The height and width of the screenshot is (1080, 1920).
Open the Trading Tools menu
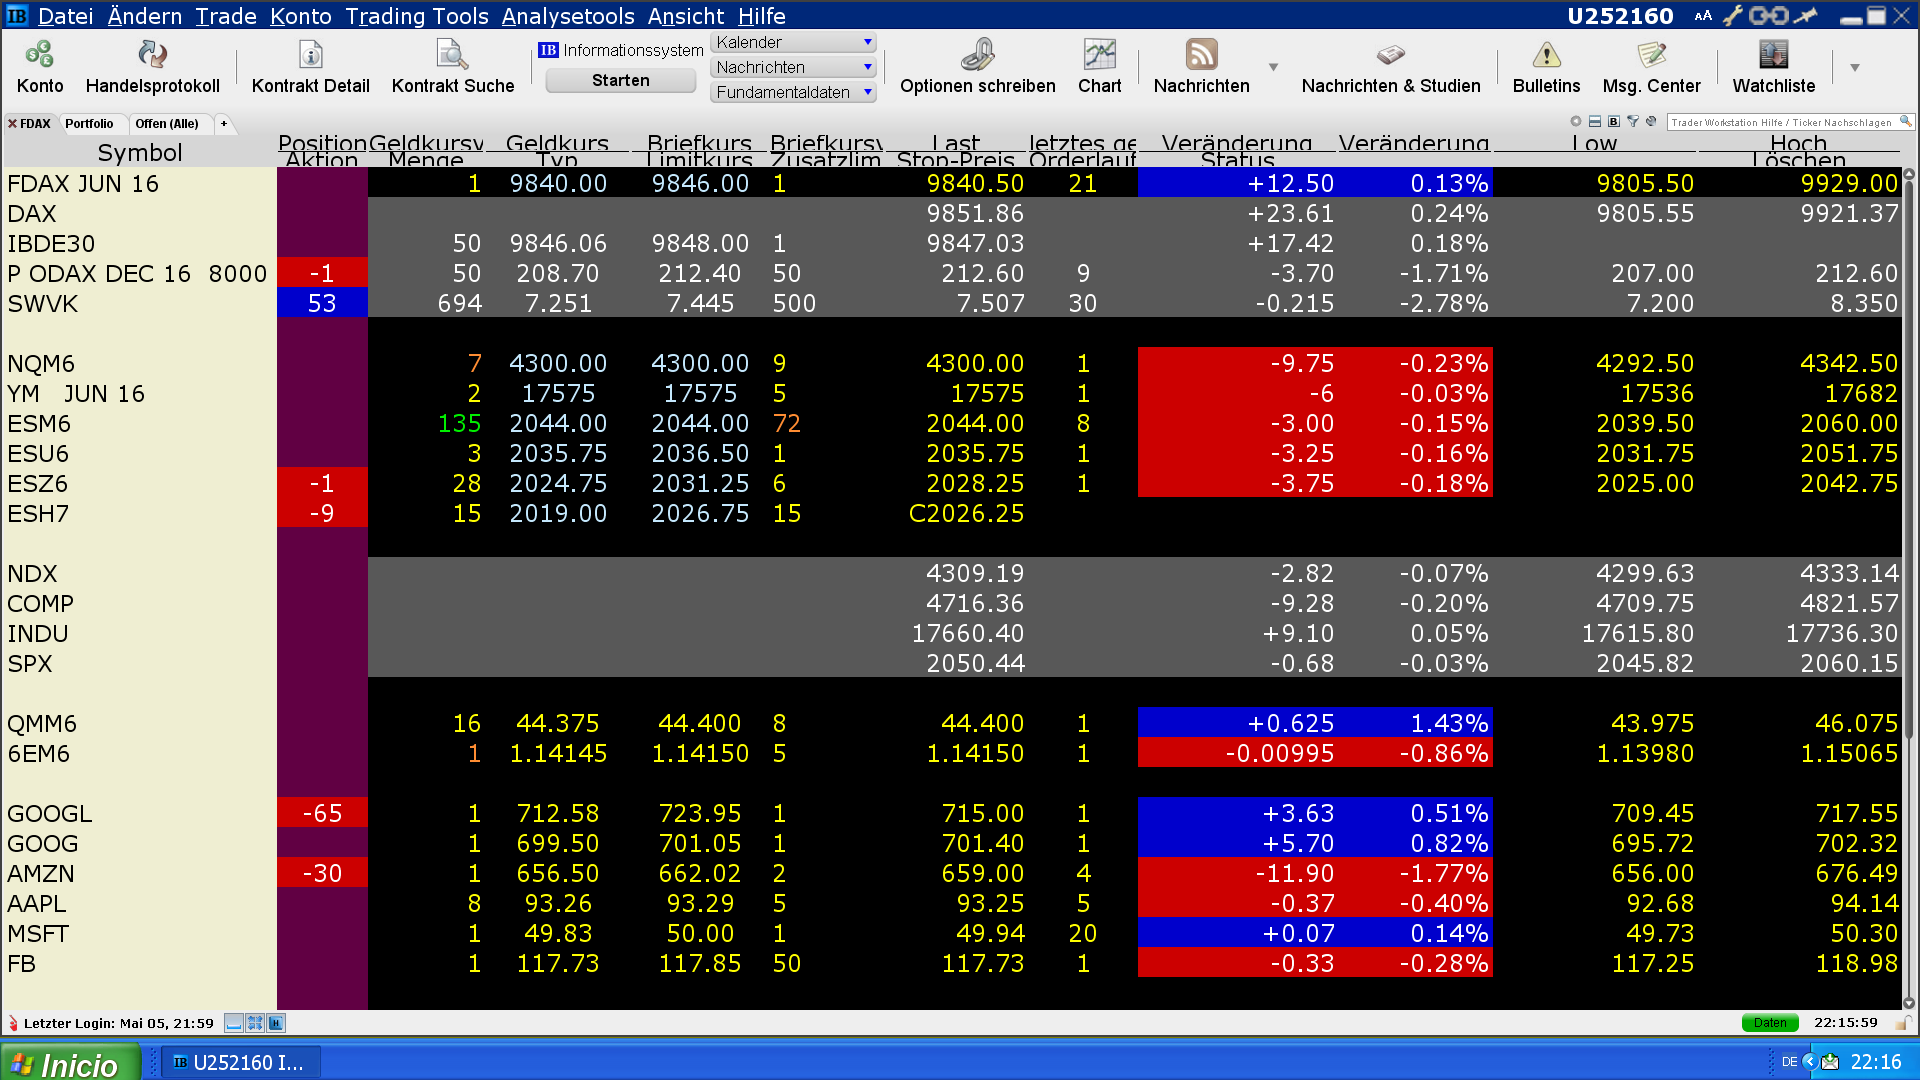point(416,16)
